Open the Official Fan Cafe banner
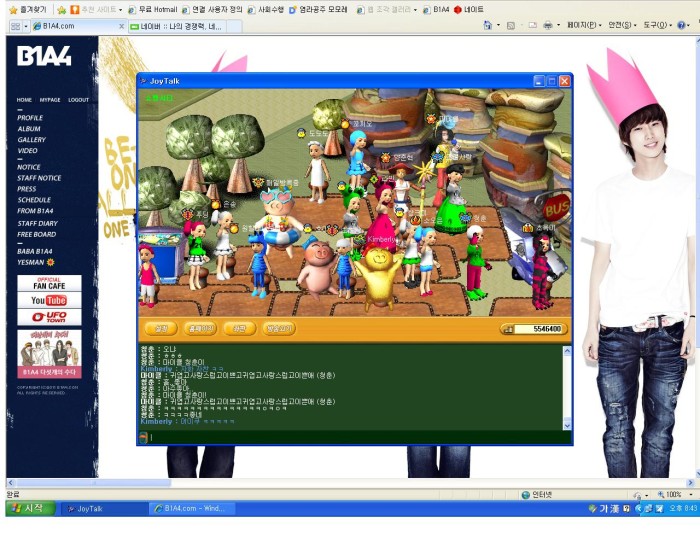Screen dimensions: 700x560 point(49,283)
